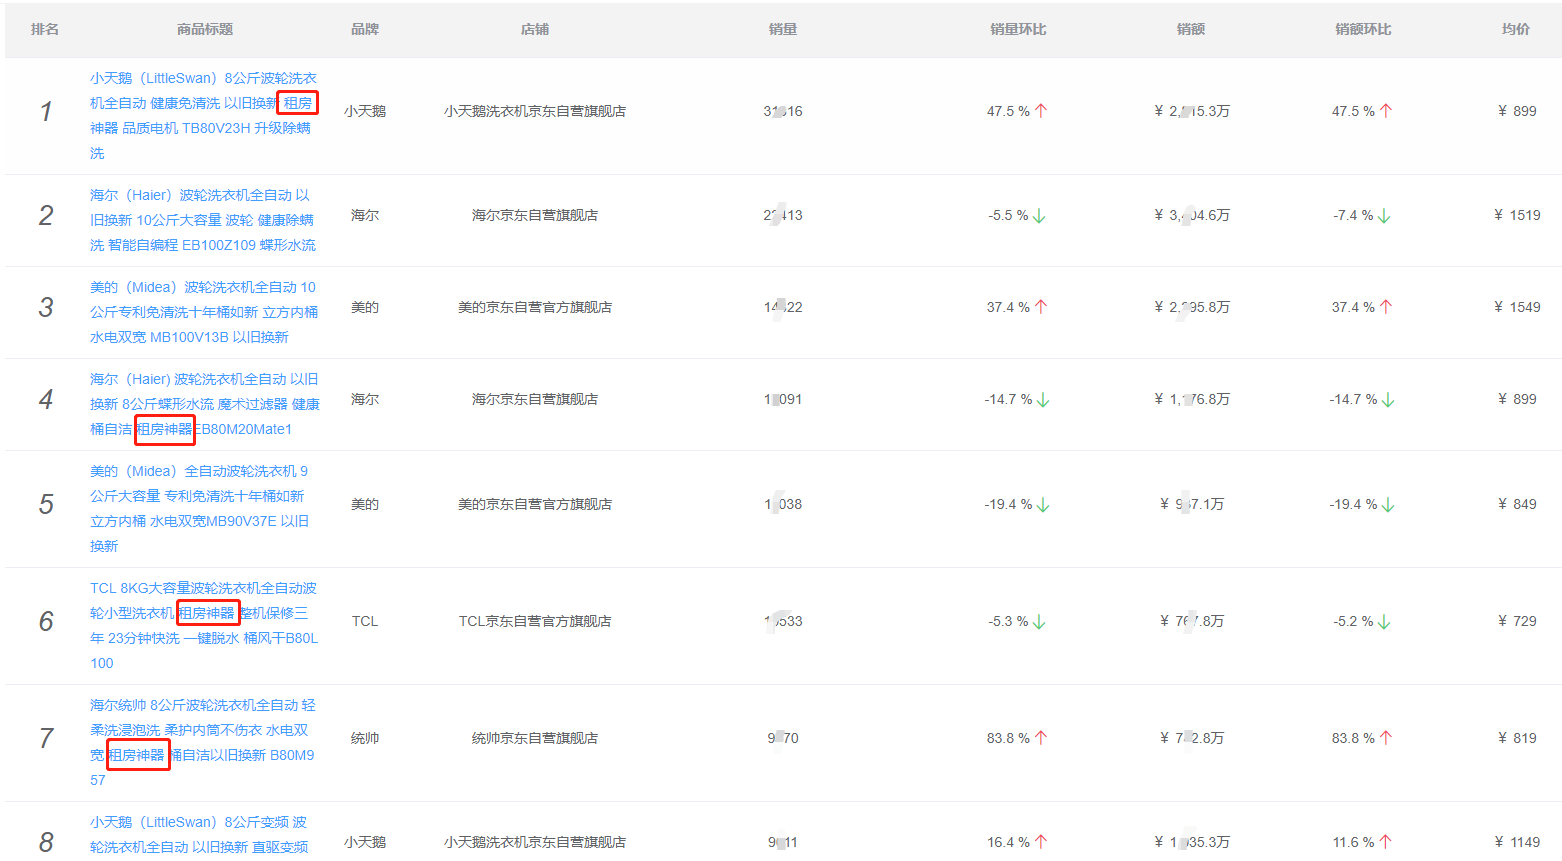This screenshot has width=1562, height=861.
Task: Click the red up arrow beside 83.8% in 销额环比
Action: [1386, 738]
